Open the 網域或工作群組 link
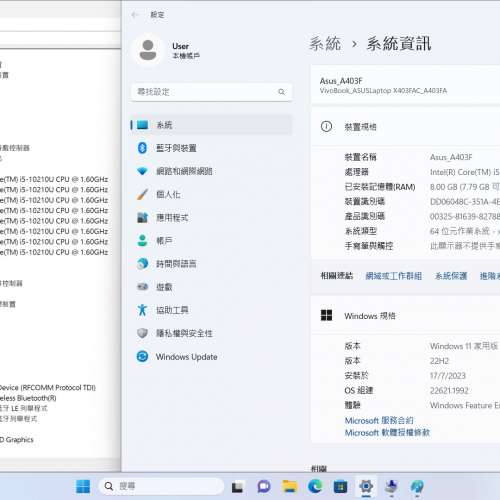 point(394,276)
